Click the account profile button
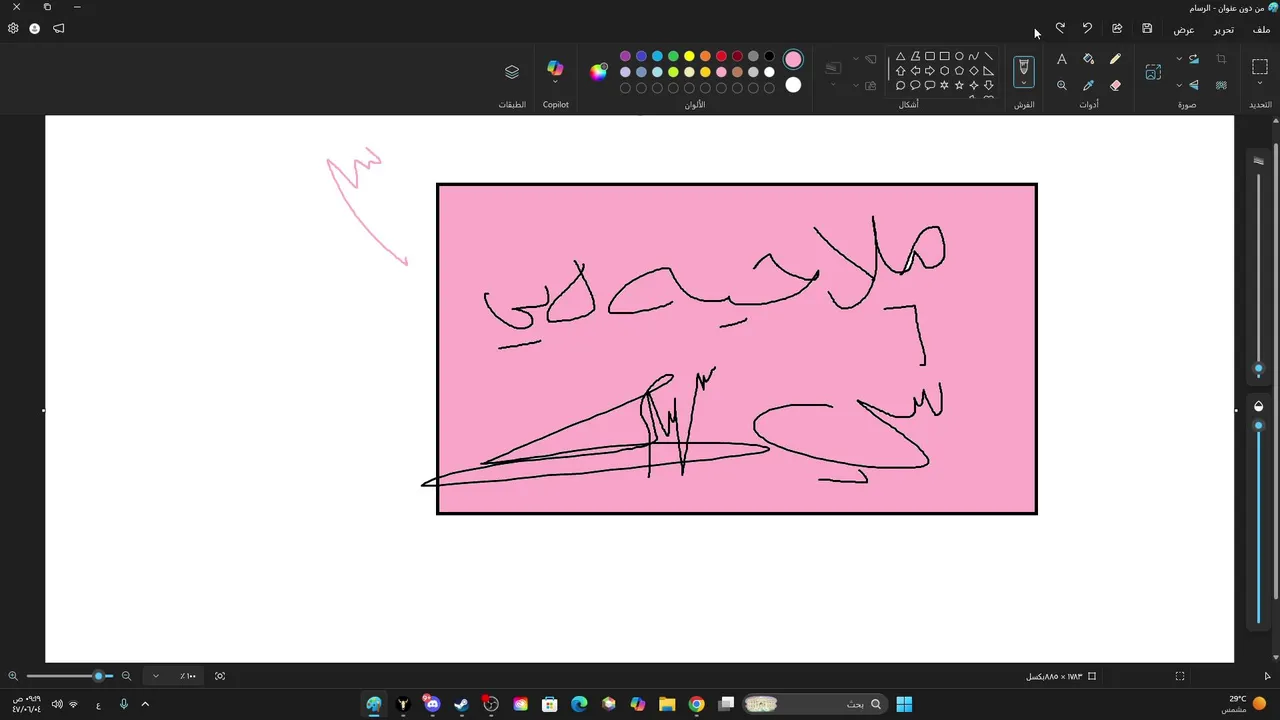This screenshot has width=1280, height=720. [x=35, y=28]
